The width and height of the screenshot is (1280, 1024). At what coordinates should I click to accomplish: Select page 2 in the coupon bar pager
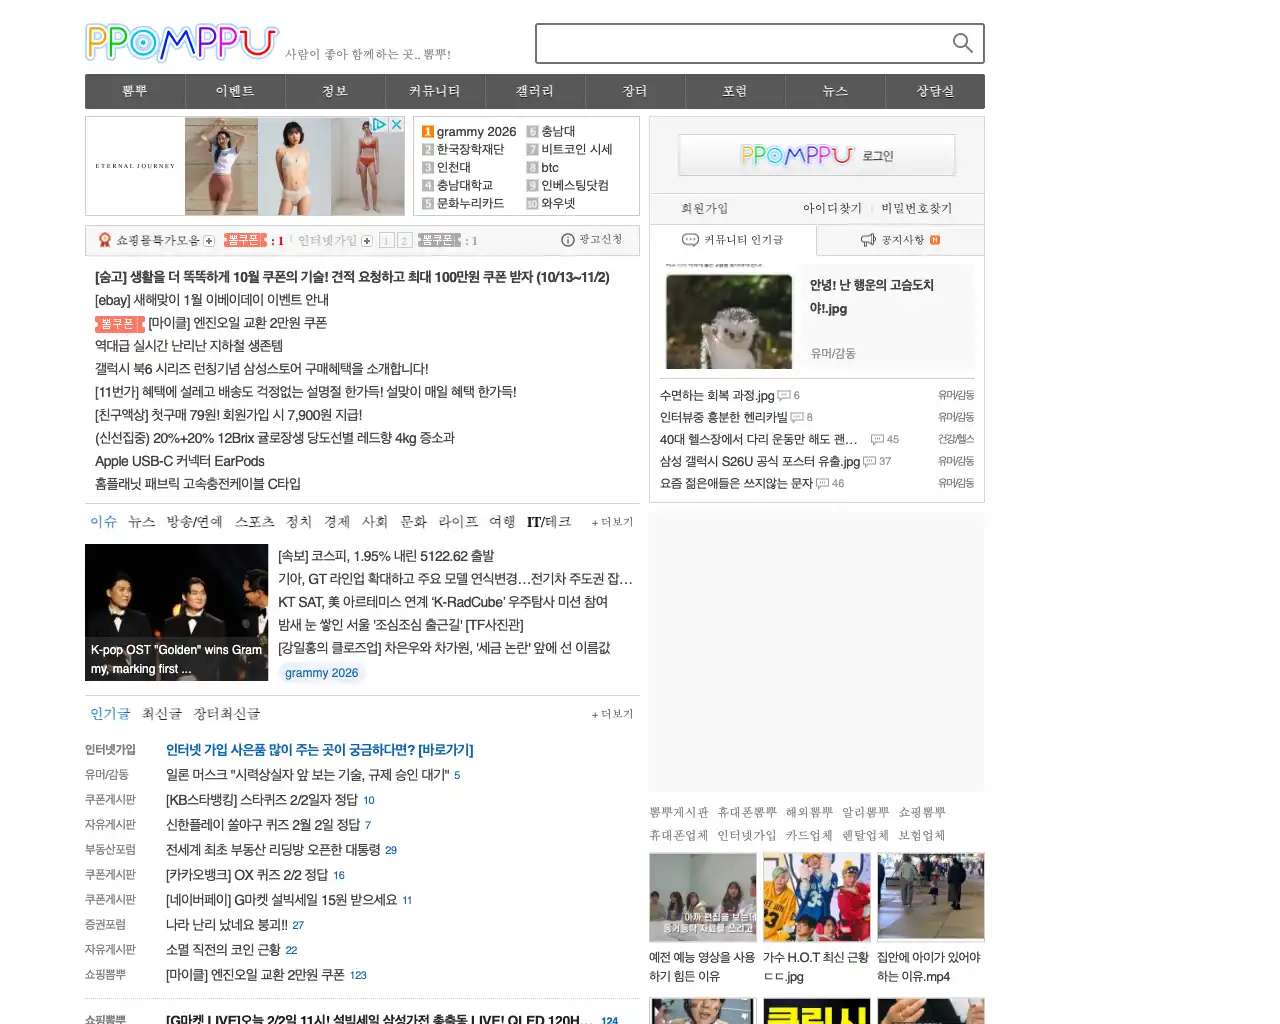(403, 240)
